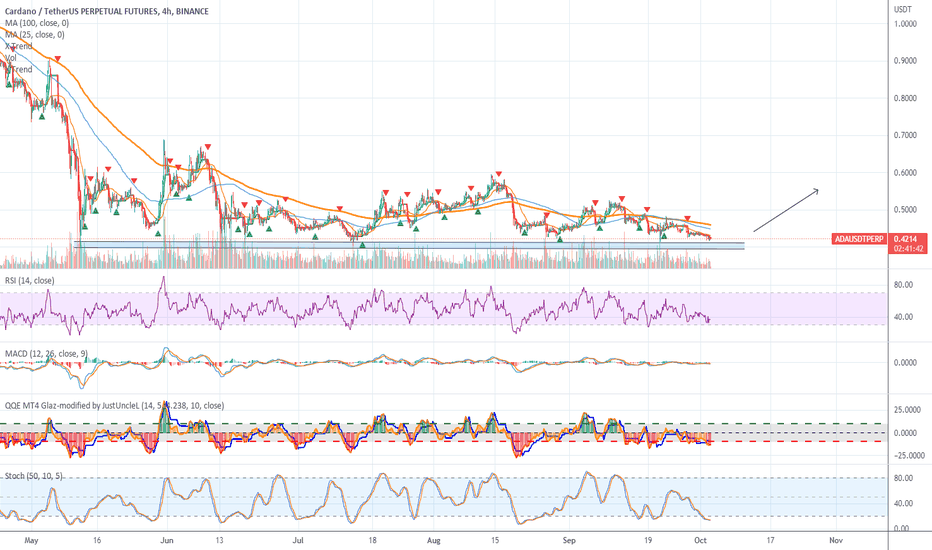Open the MACD (12, 26, close, 9) label
Viewport: 932px width, 550px height.
click(46, 354)
